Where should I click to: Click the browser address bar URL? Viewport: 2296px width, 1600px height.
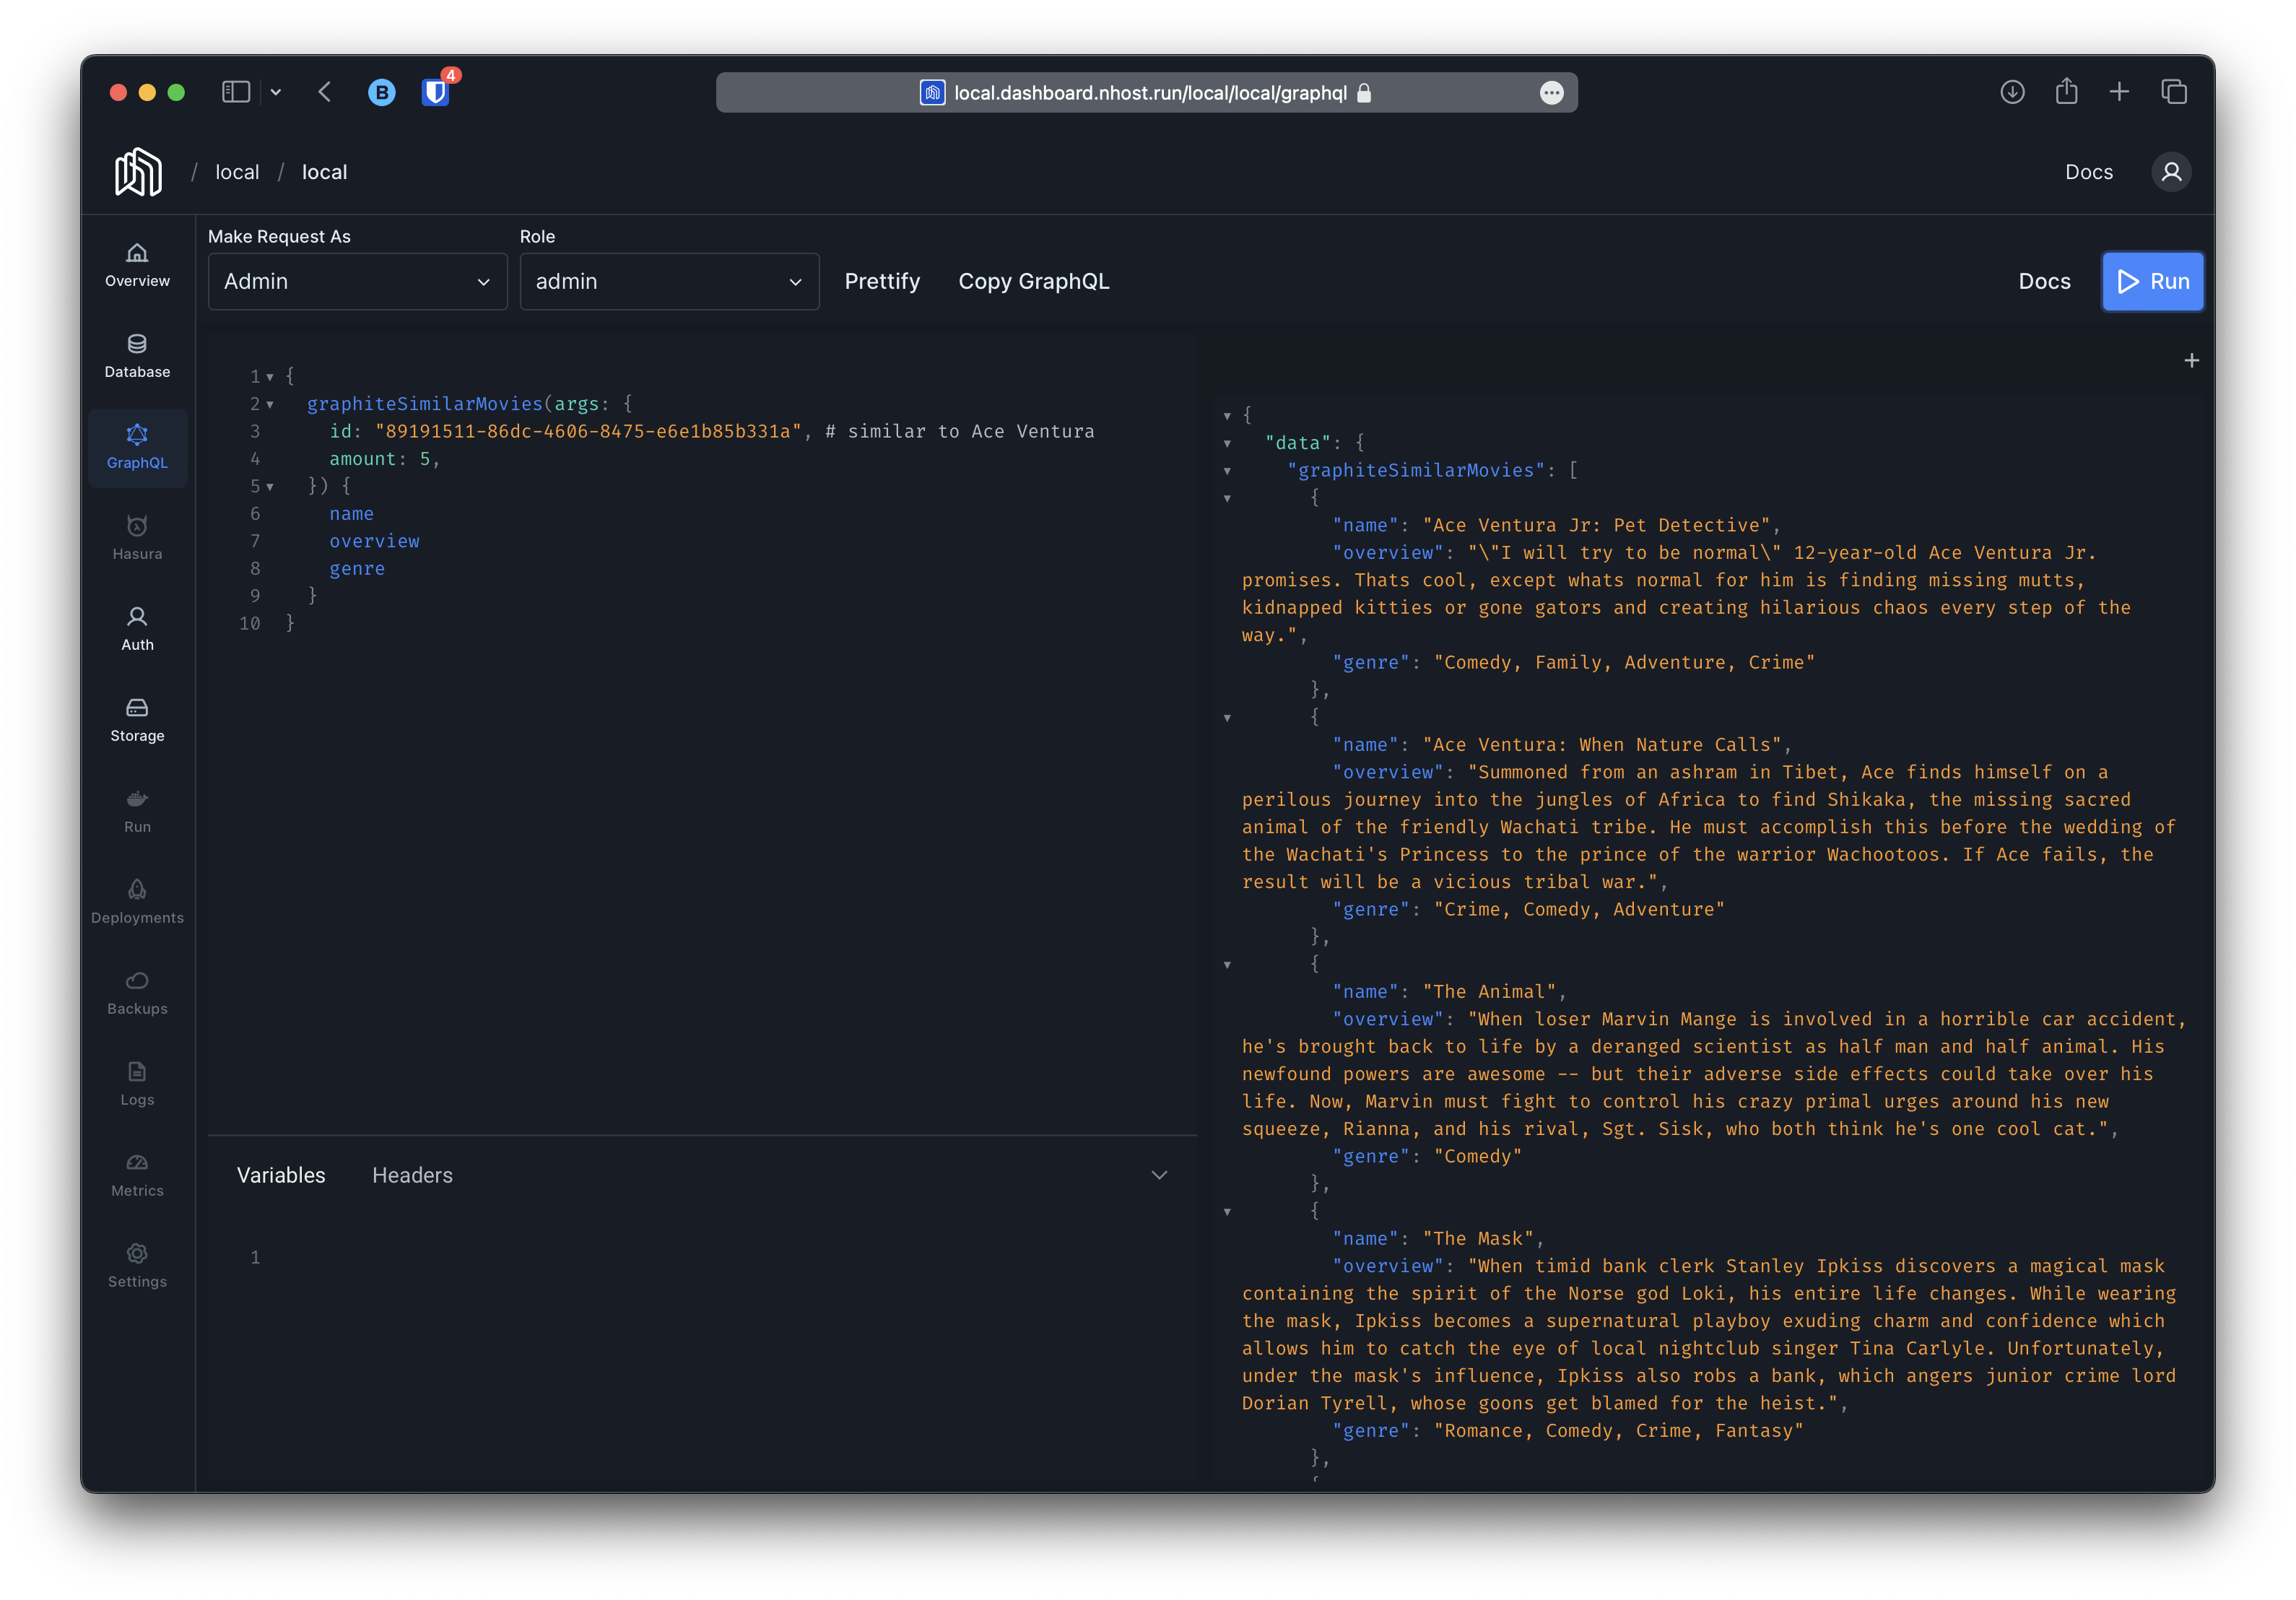1149,93
